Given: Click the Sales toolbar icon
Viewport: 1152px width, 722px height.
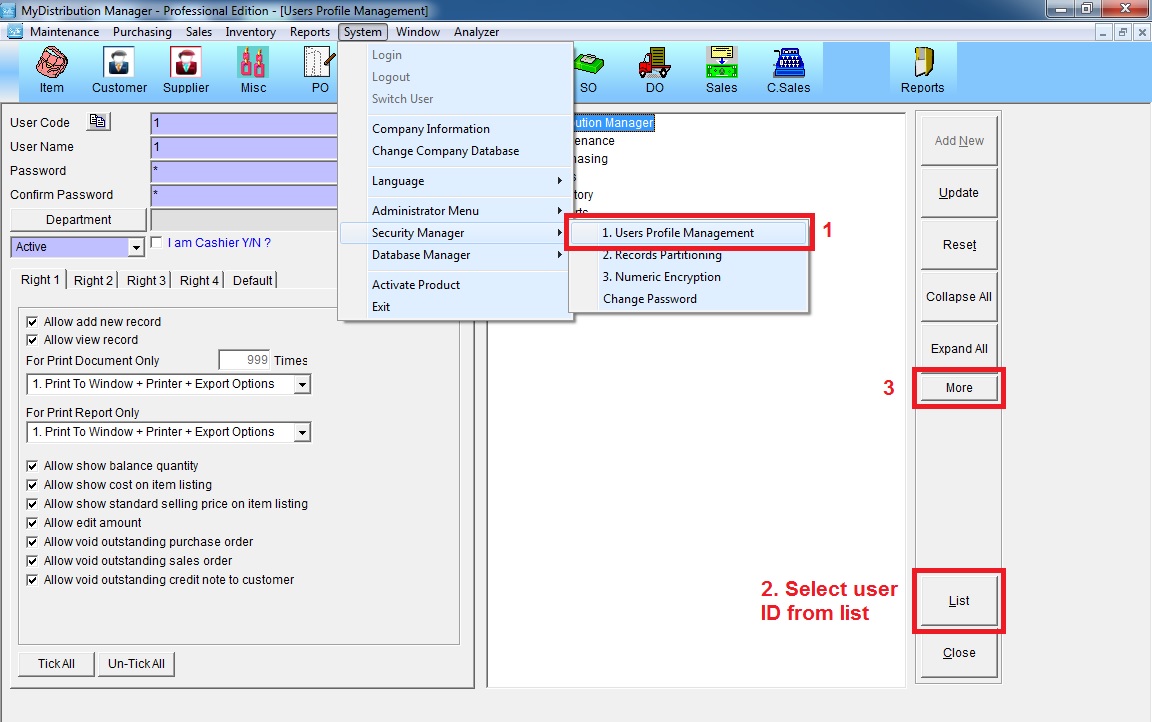Looking at the screenshot, I should pyautogui.click(x=721, y=70).
